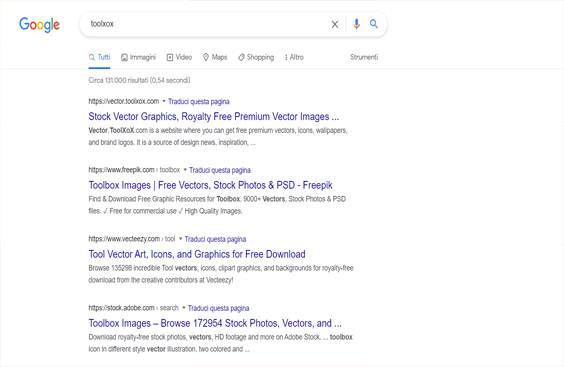
Task: Click the Circa 131.000 risultati text
Action: 139,80
